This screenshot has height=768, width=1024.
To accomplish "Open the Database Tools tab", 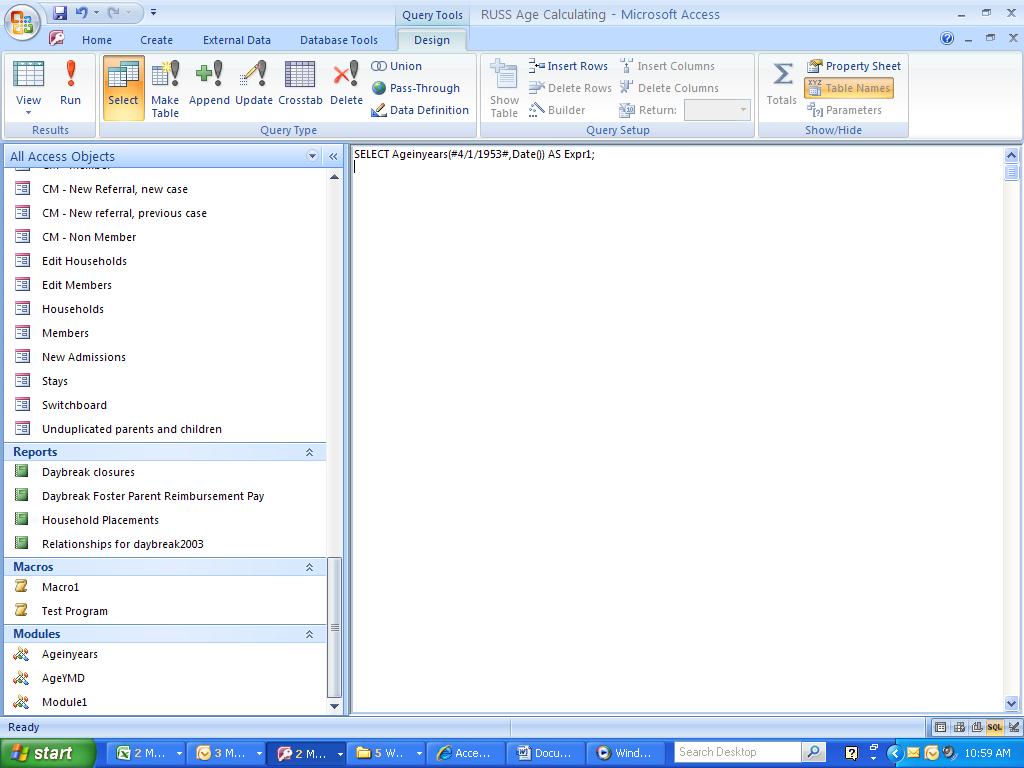I will point(338,40).
